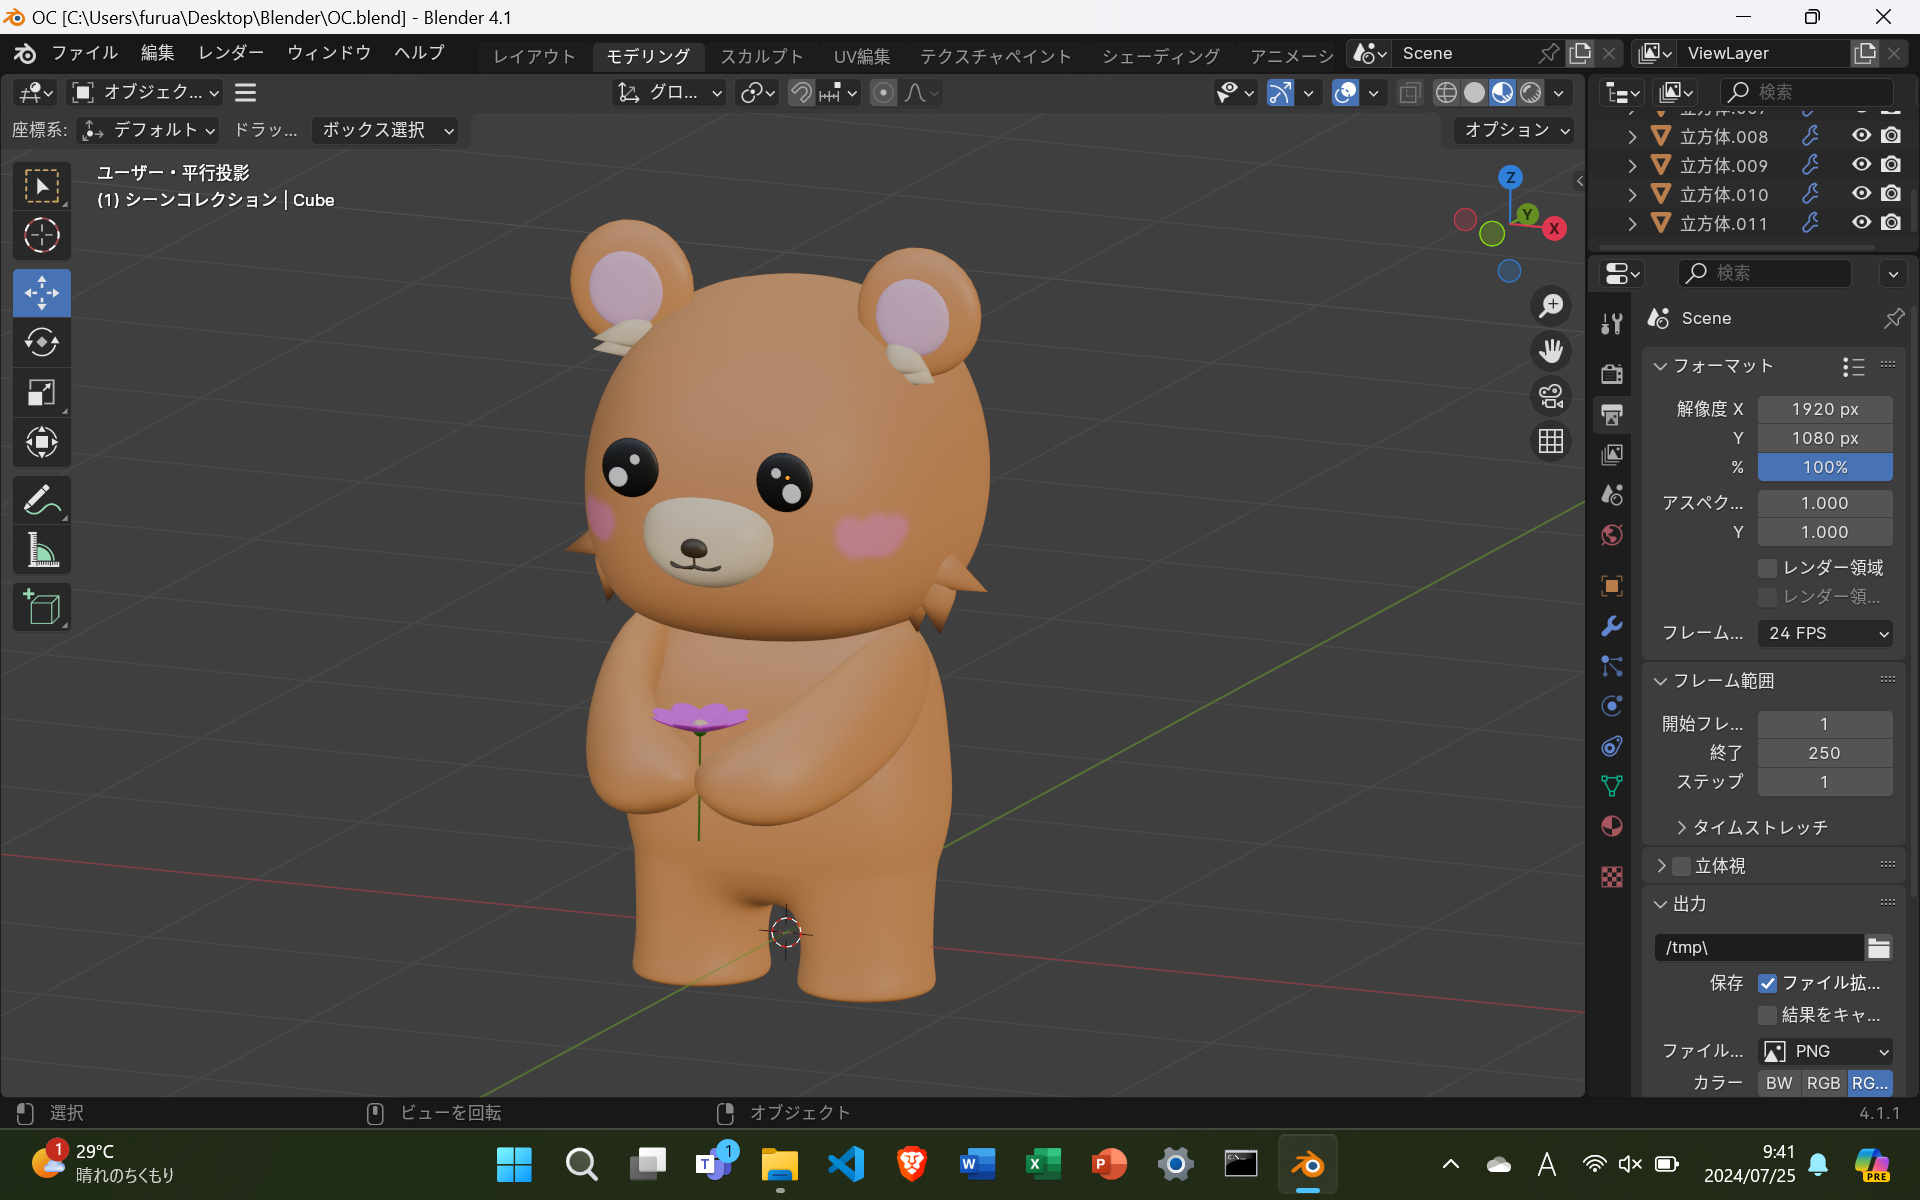Open the 24 FPS frame rate dropdown
The width and height of the screenshot is (1920, 1200).
click(1824, 633)
